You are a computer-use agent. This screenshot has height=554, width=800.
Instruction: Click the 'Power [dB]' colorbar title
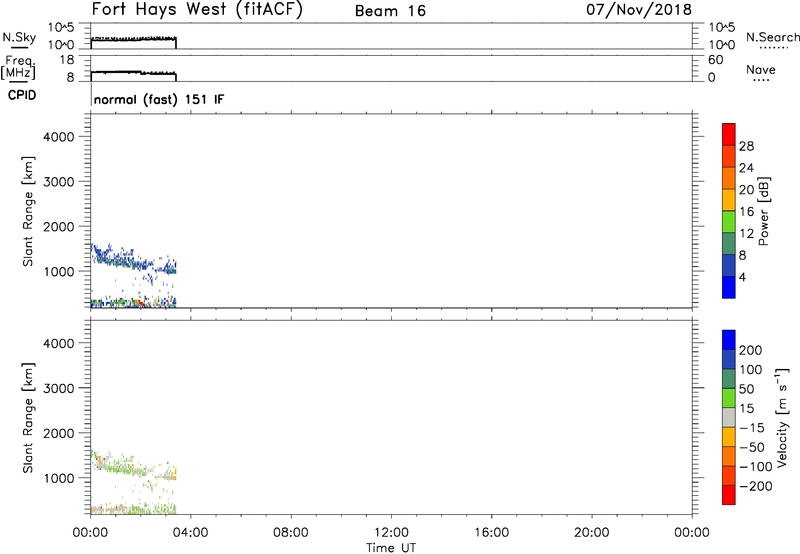764,211
